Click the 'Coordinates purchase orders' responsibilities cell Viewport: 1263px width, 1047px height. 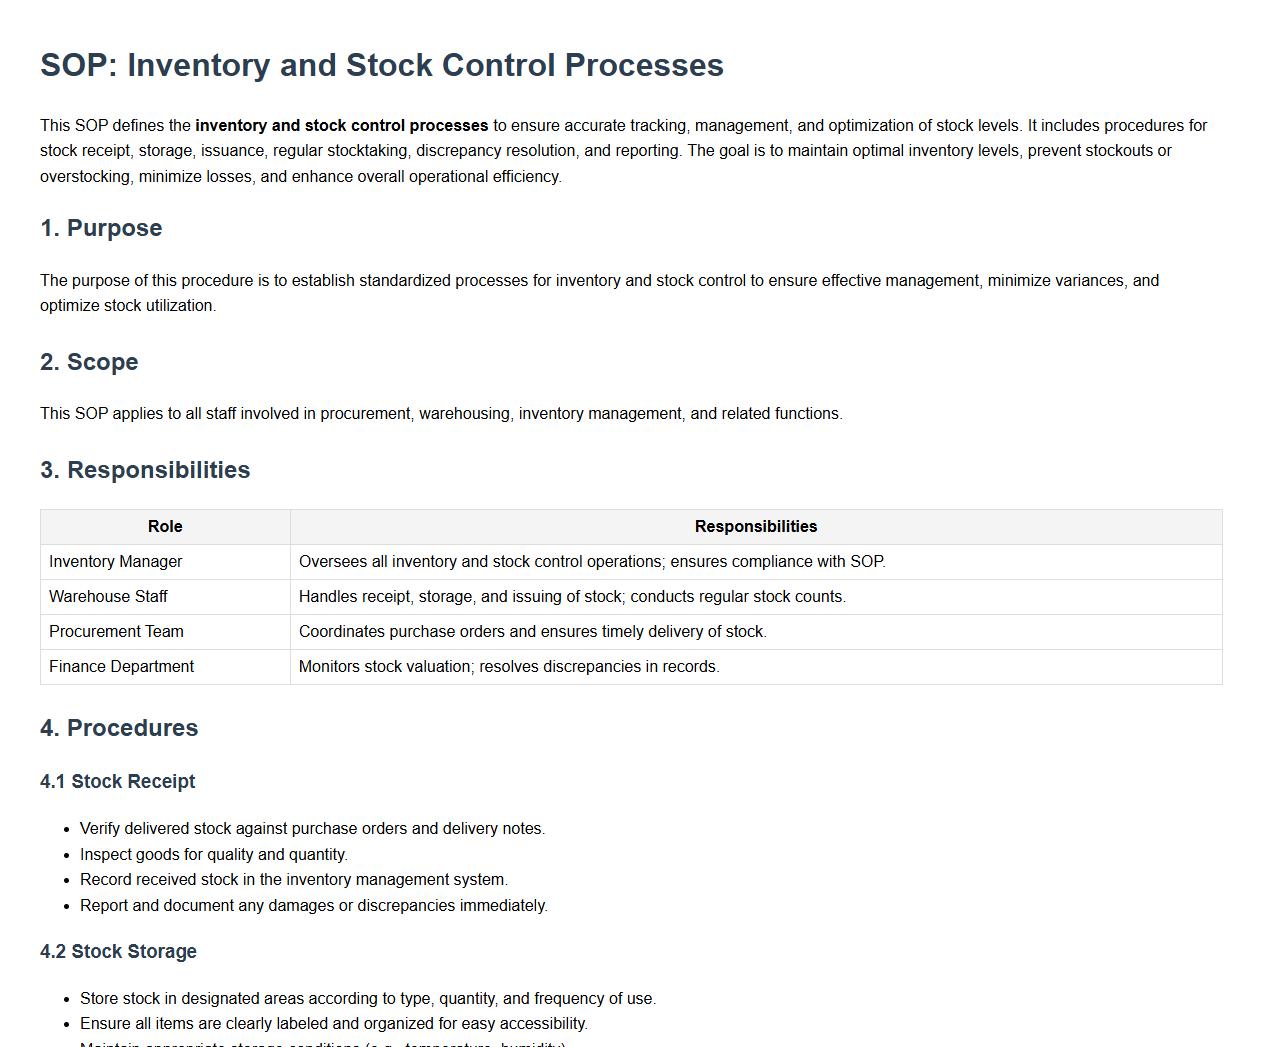pos(532,632)
